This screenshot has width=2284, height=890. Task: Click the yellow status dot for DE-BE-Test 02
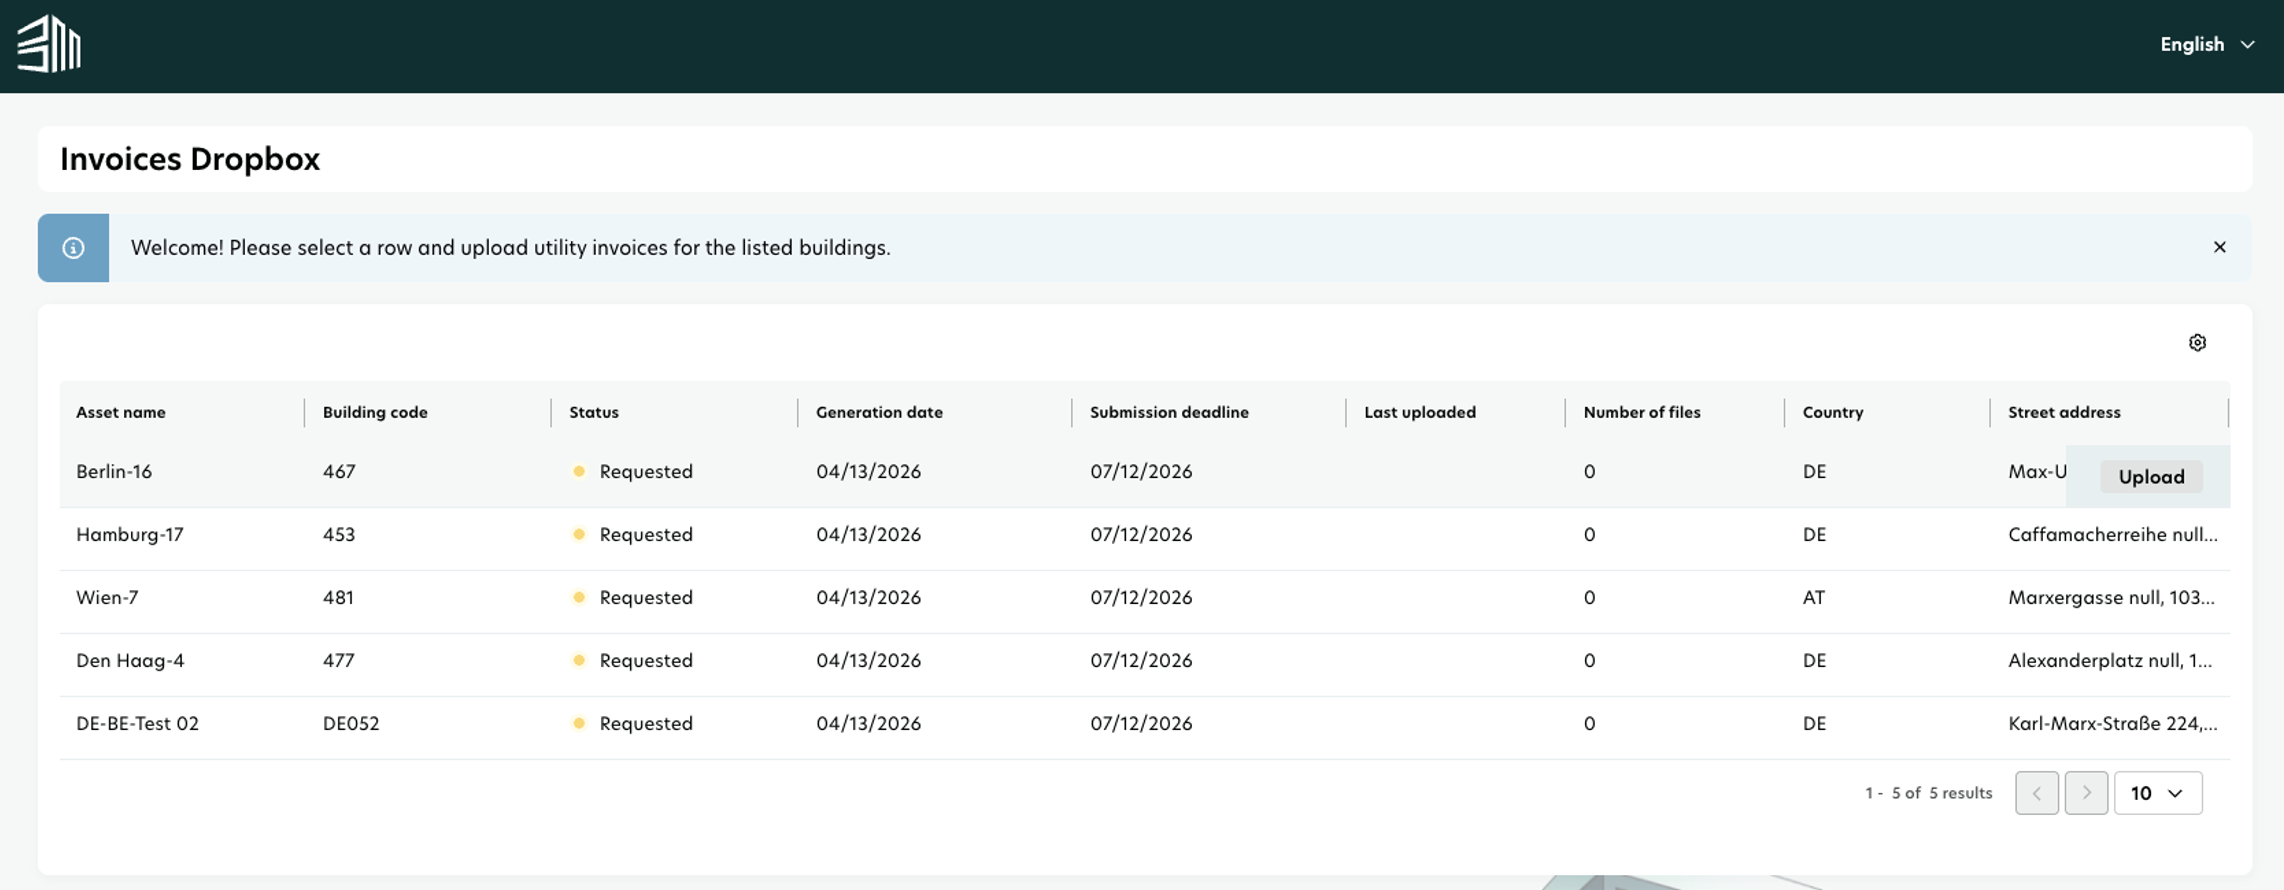579,723
